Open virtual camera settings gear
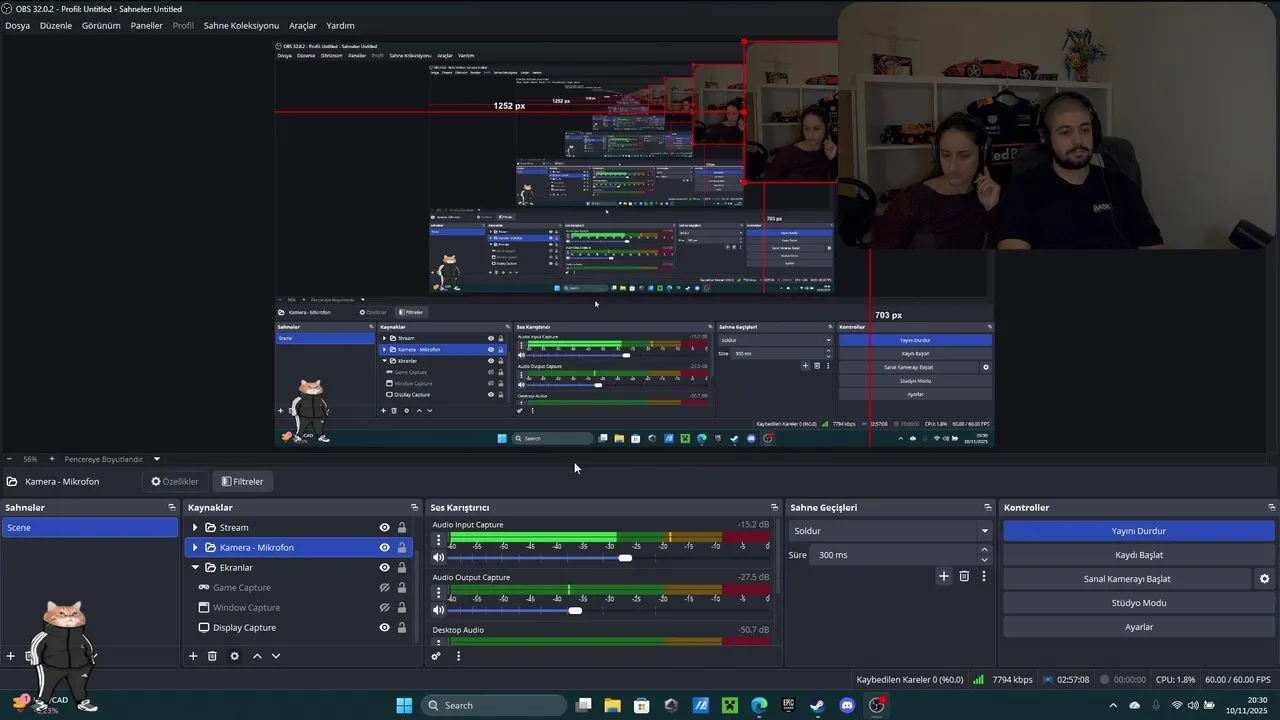The image size is (1280, 720). tap(1264, 579)
